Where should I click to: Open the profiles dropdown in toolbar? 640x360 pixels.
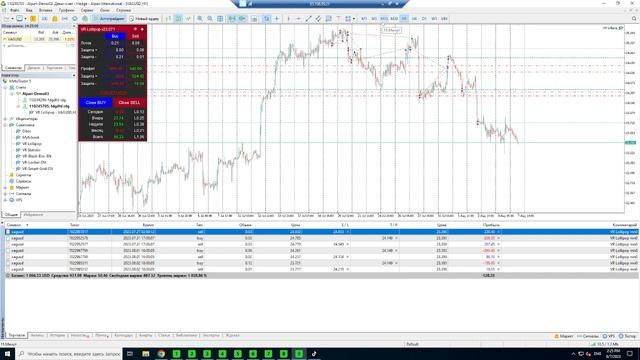click(25, 18)
